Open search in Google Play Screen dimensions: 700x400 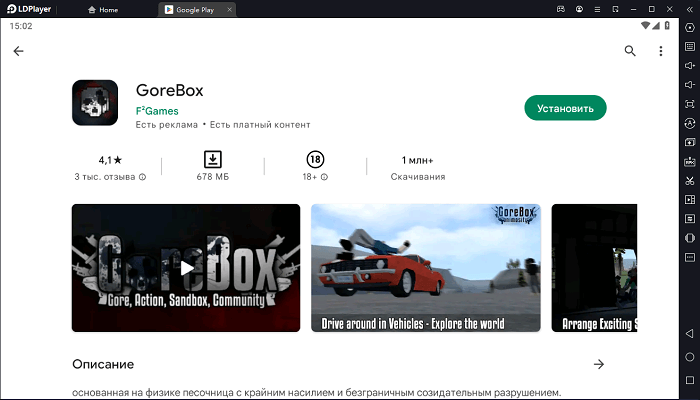[630, 51]
